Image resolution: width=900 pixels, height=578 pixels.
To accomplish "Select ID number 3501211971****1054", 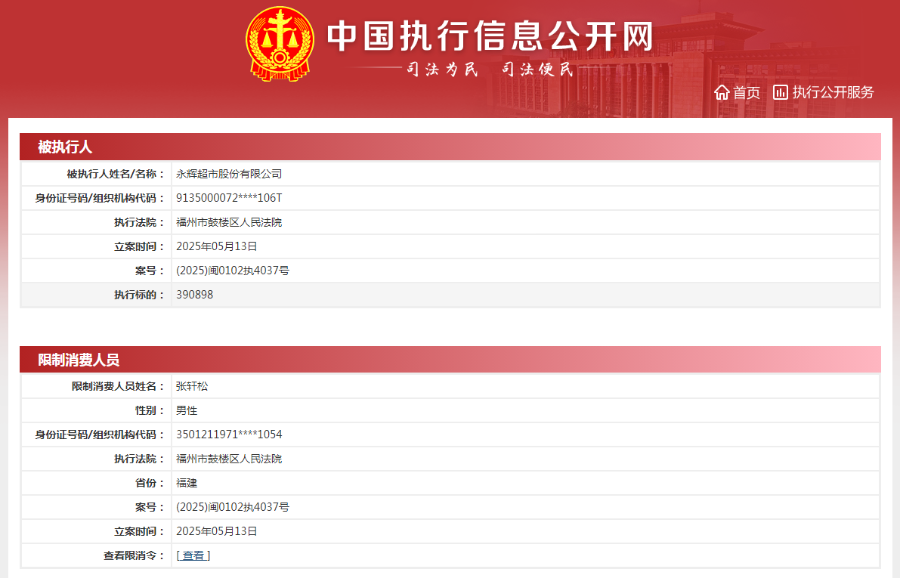I will [x=229, y=435].
